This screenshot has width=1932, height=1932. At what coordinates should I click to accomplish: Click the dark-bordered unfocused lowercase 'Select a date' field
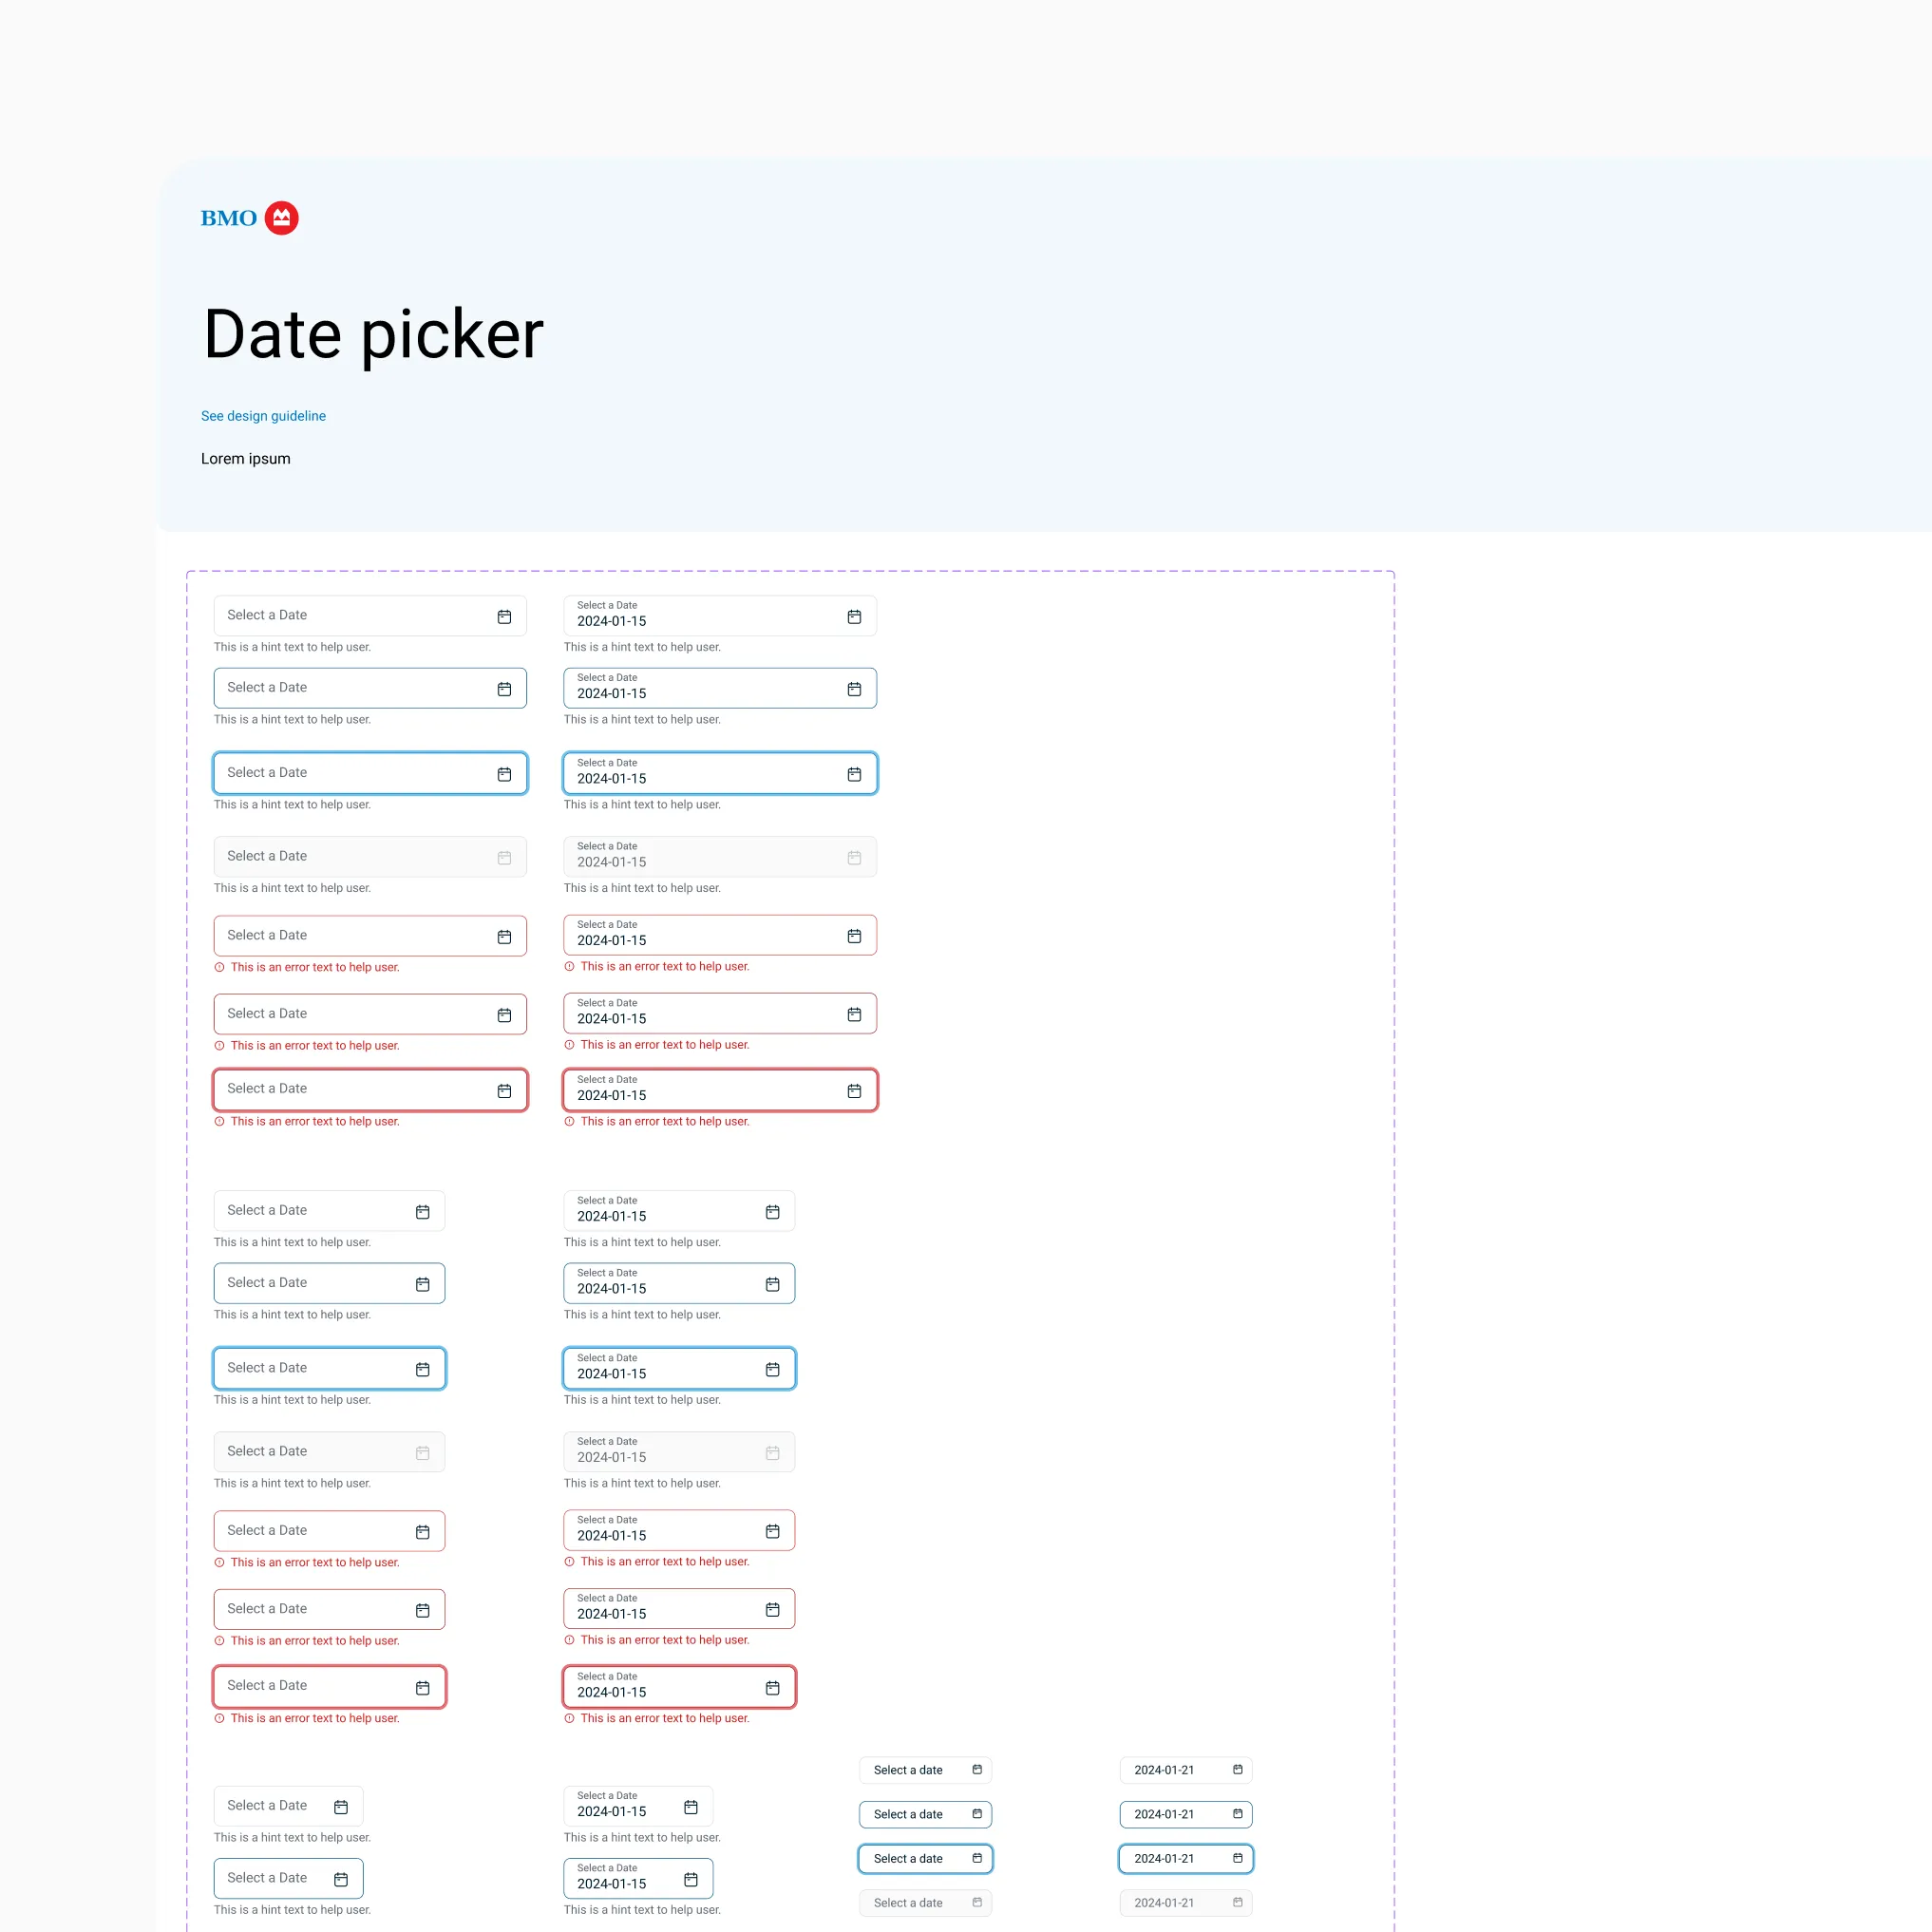click(x=925, y=1814)
